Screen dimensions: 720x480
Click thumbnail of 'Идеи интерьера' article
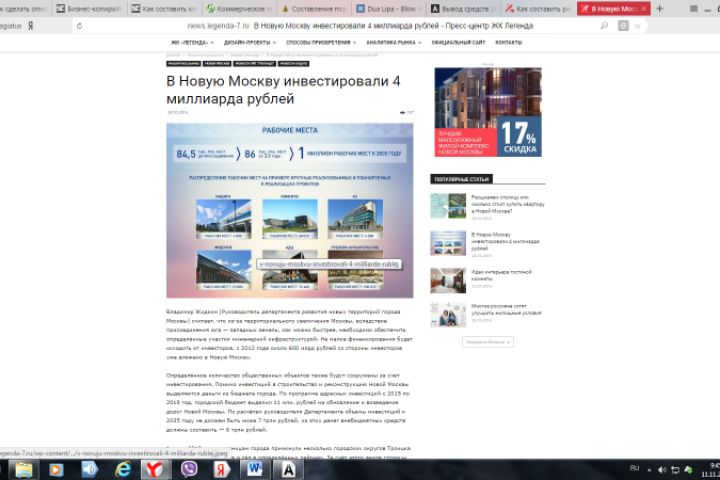[x=448, y=280]
